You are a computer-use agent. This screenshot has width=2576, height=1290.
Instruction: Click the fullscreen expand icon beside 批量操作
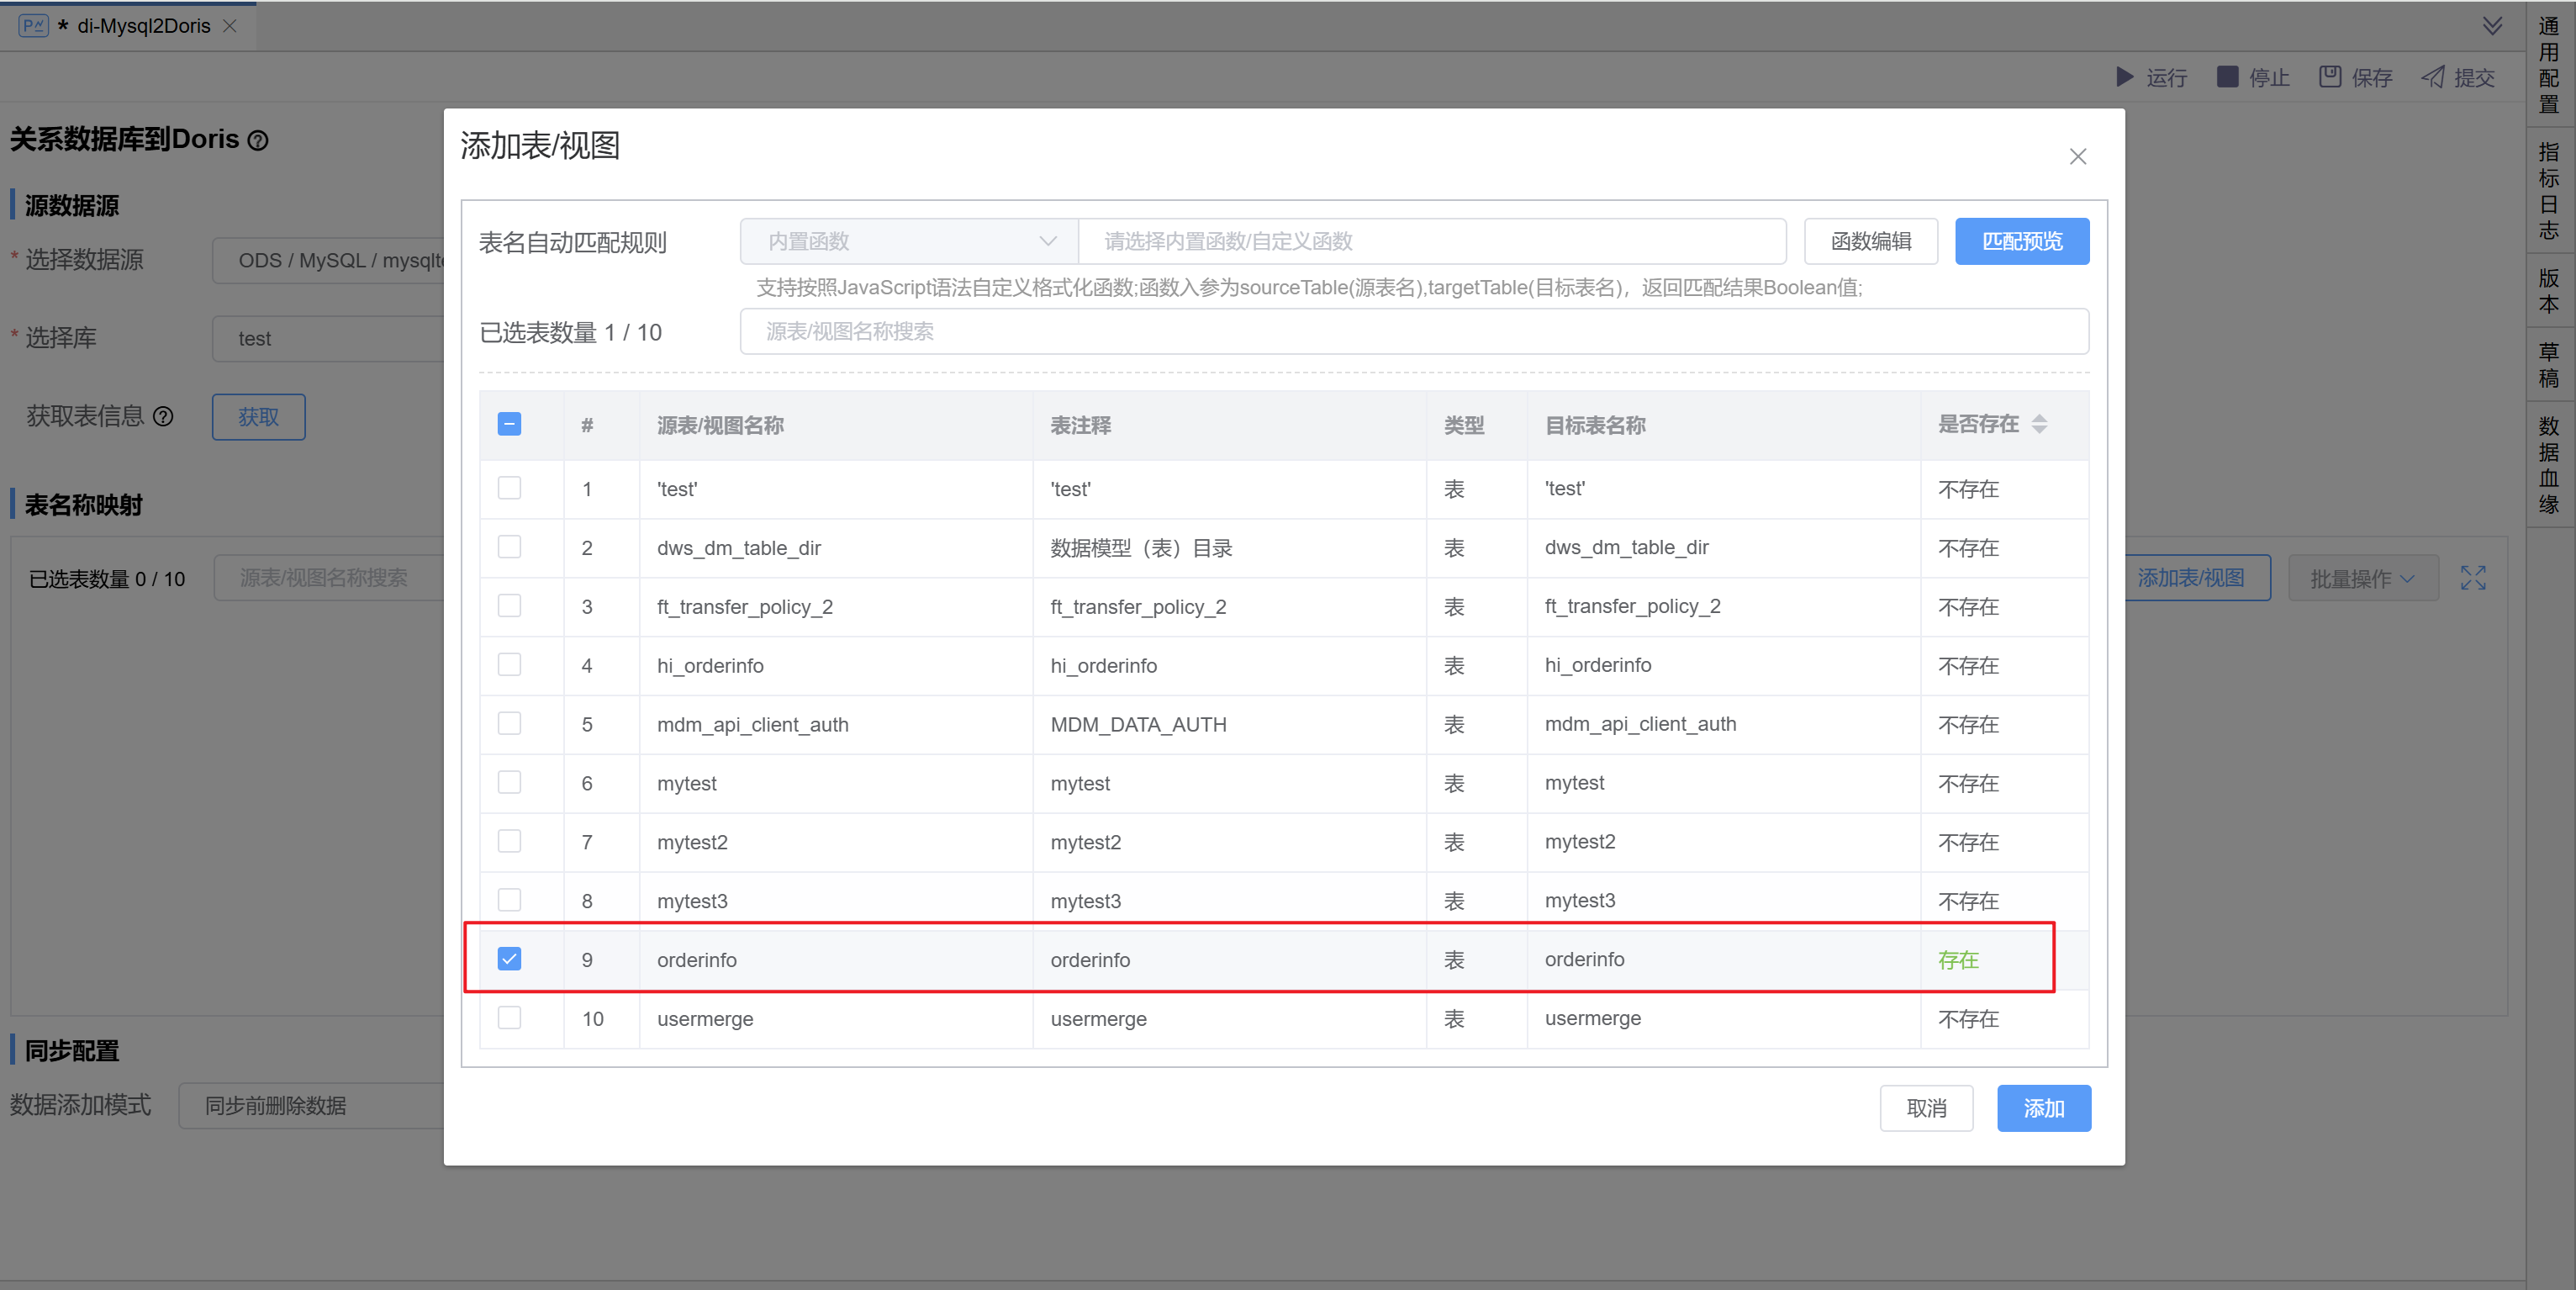pos(2472,578)
